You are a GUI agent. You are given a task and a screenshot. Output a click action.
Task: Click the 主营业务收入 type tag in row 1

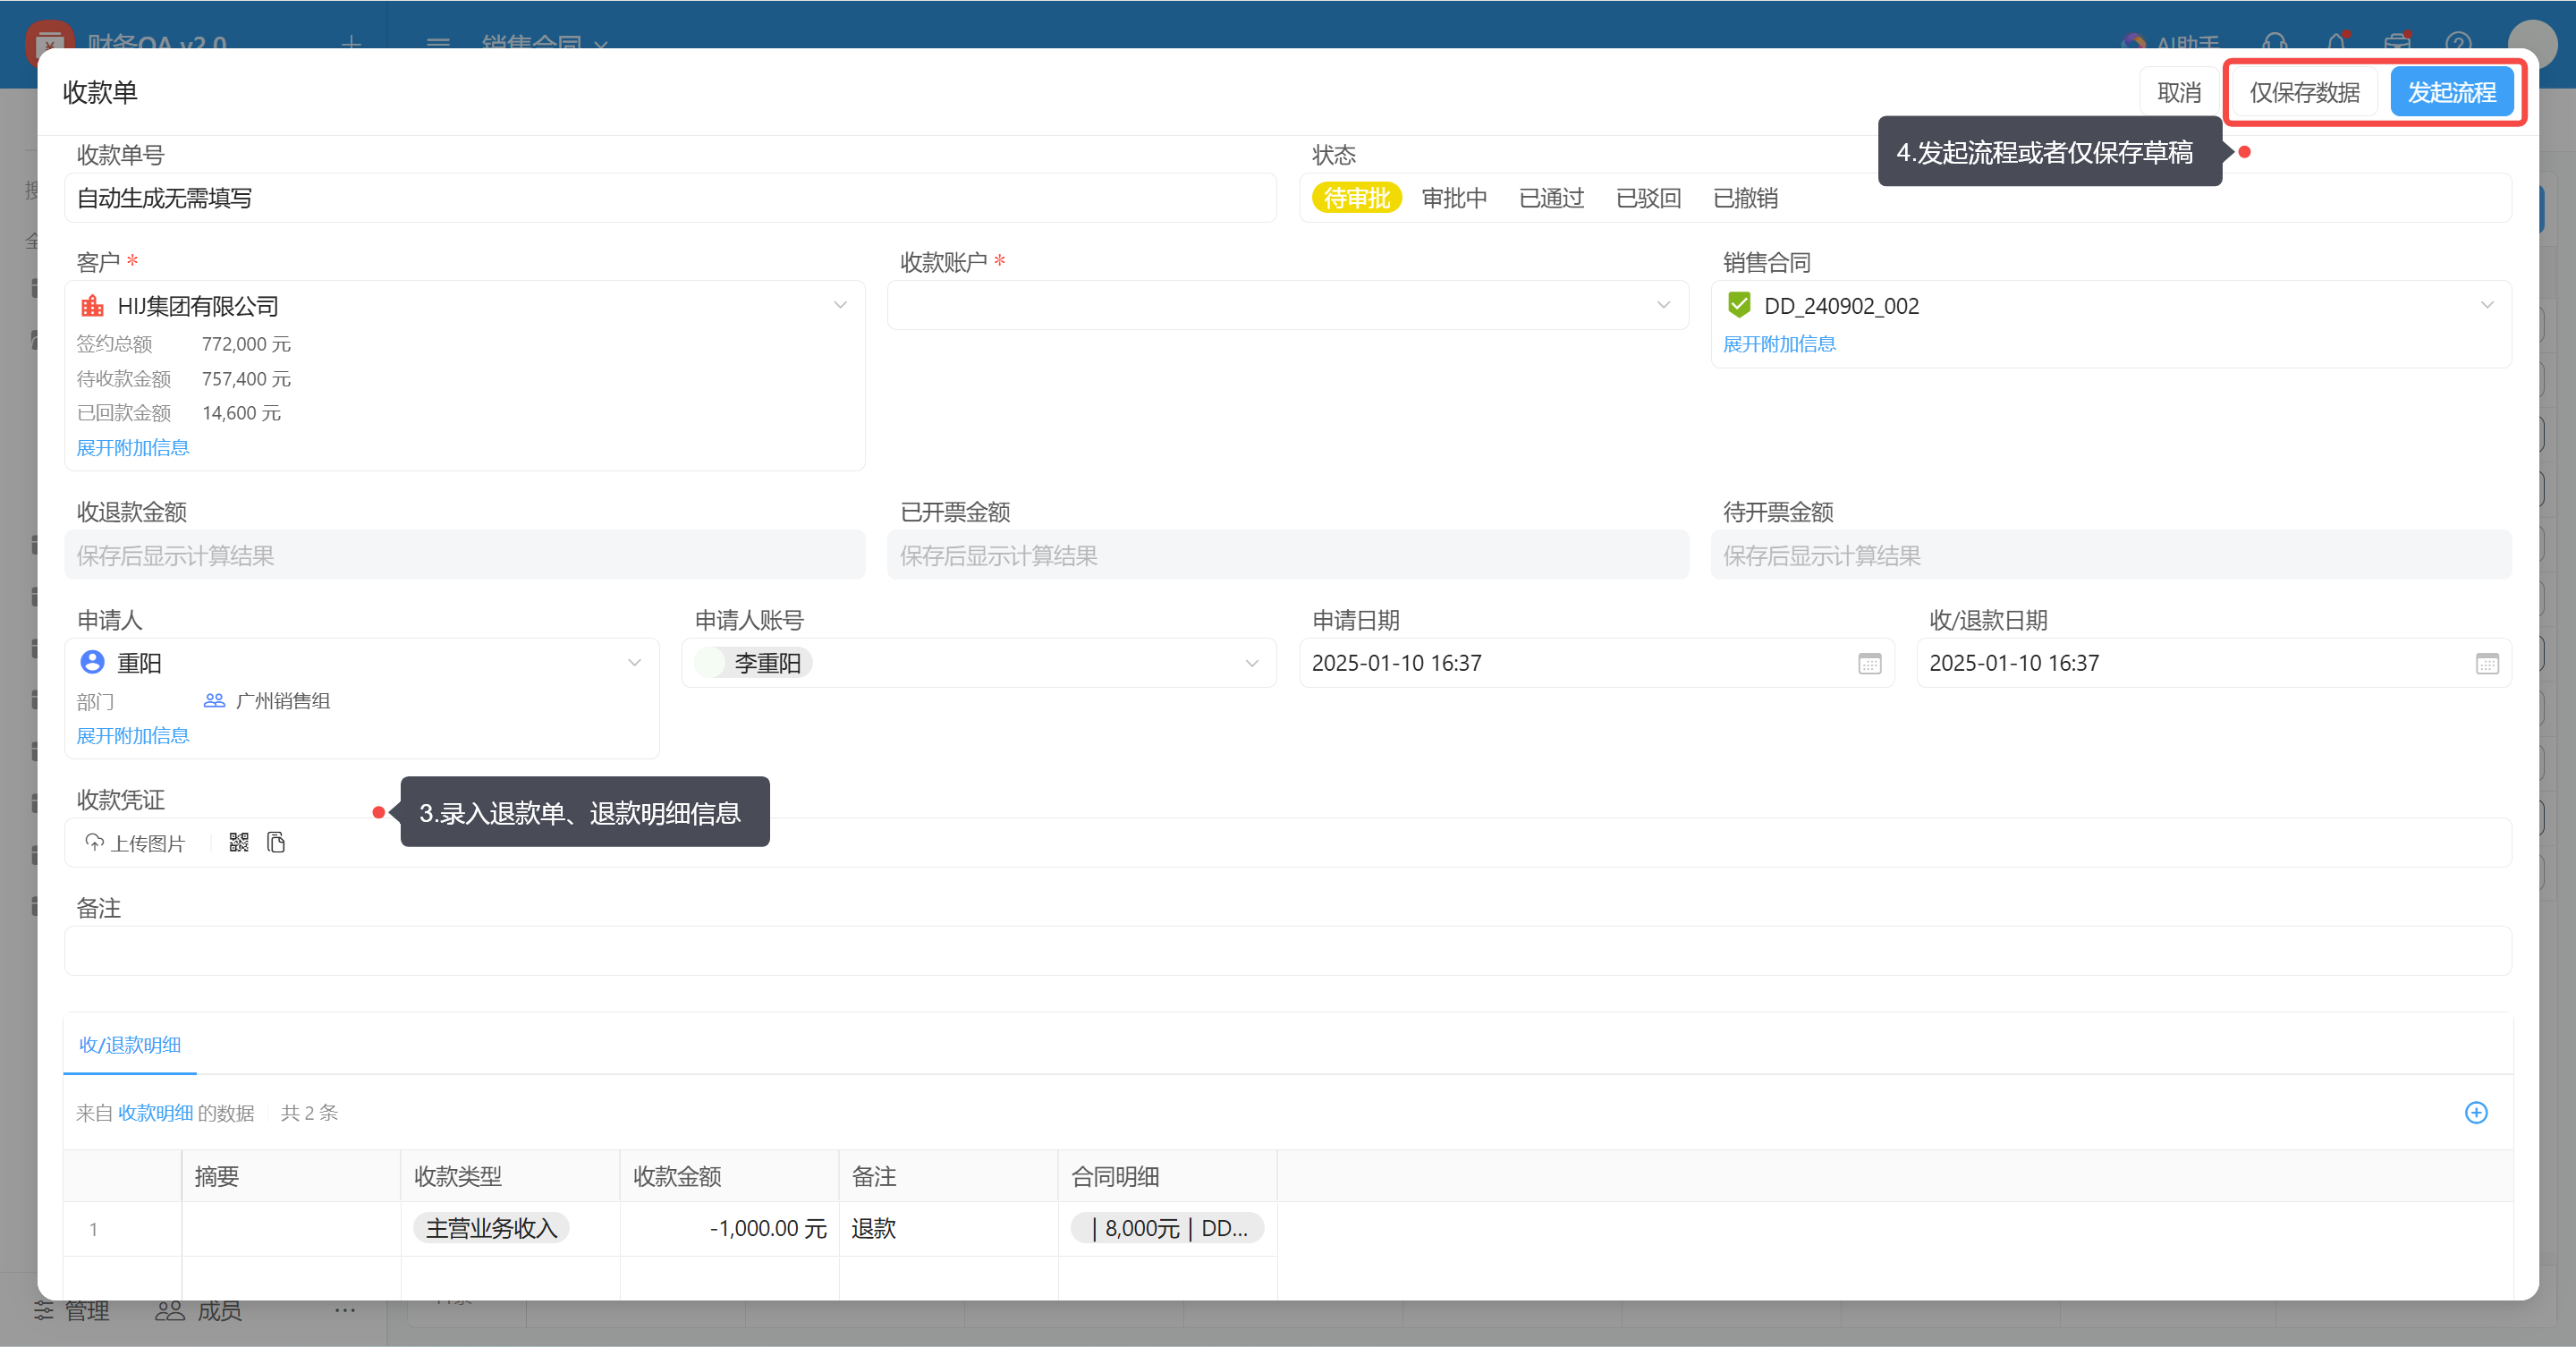click(x=491, y=1228)
